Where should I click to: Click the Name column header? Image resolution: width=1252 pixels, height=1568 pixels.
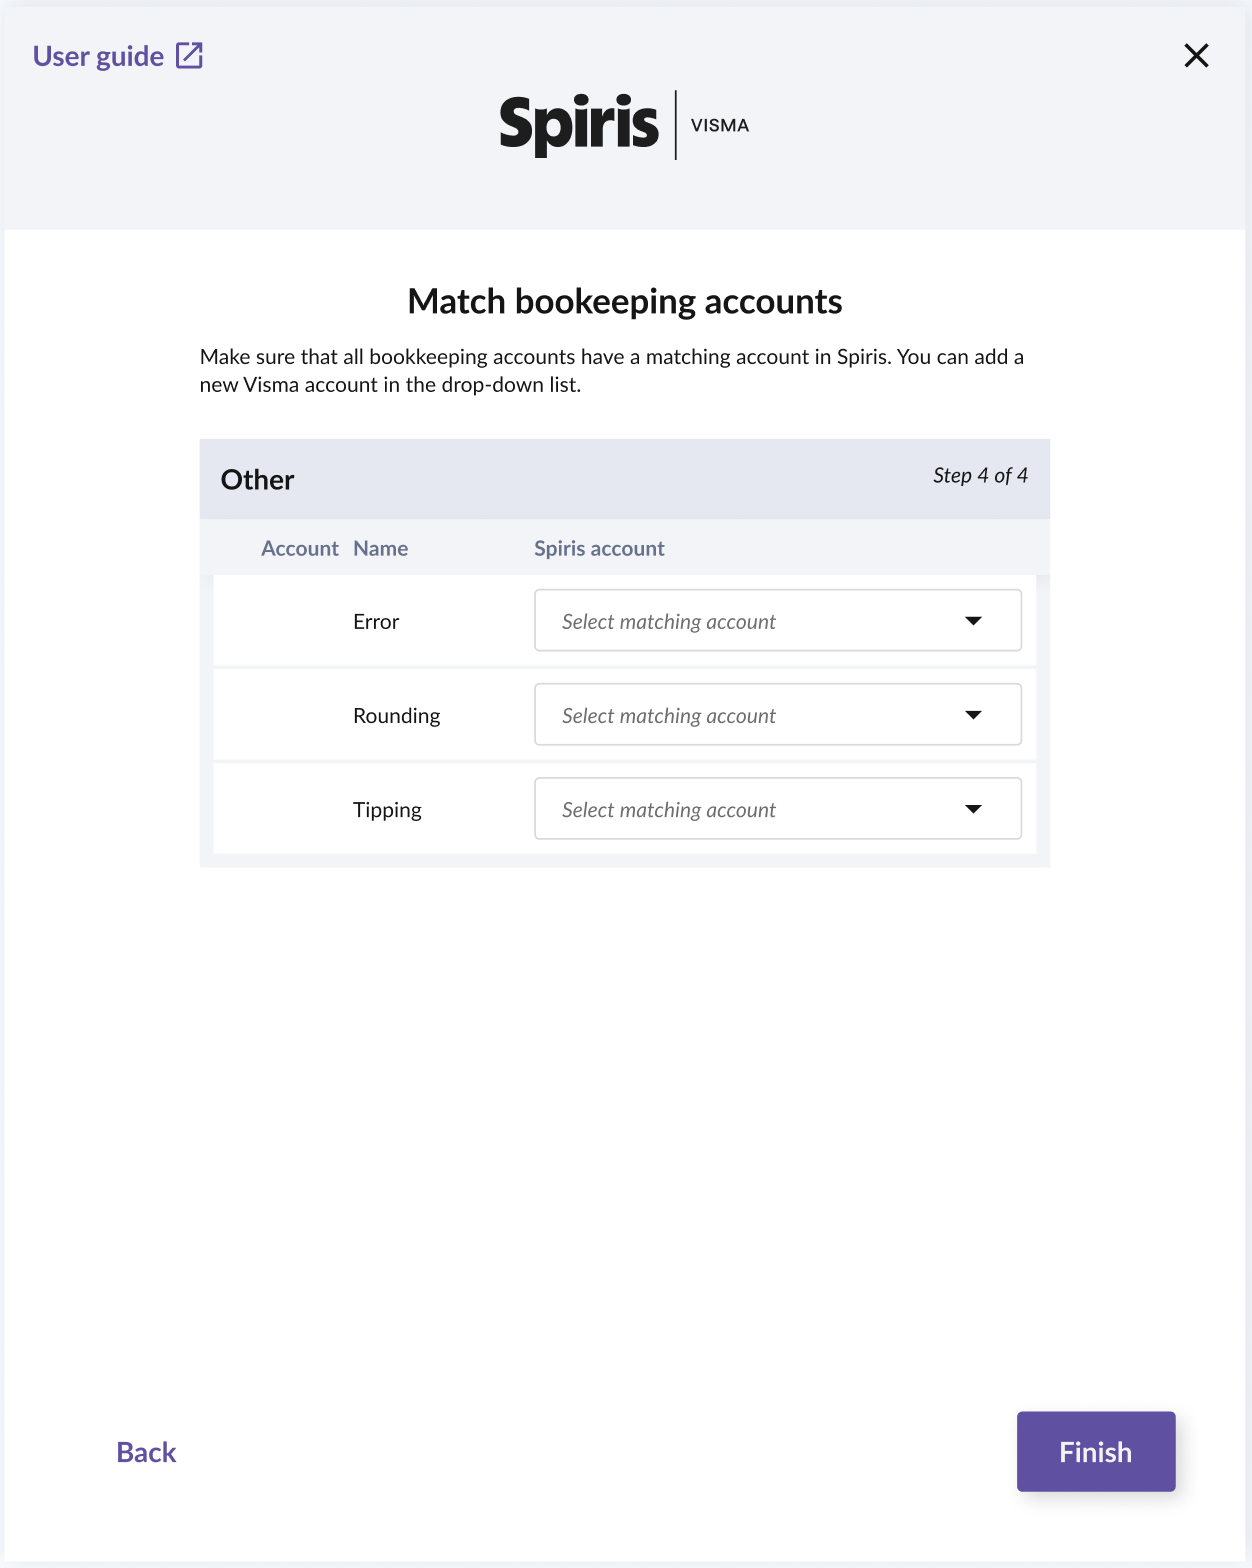(380, 548)
